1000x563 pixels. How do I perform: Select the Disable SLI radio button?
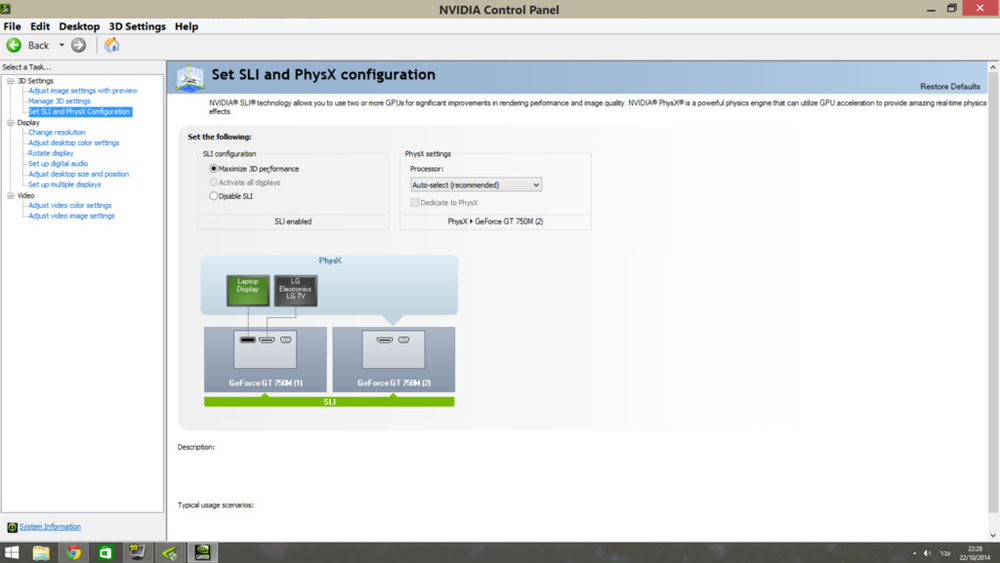[214, 196]
